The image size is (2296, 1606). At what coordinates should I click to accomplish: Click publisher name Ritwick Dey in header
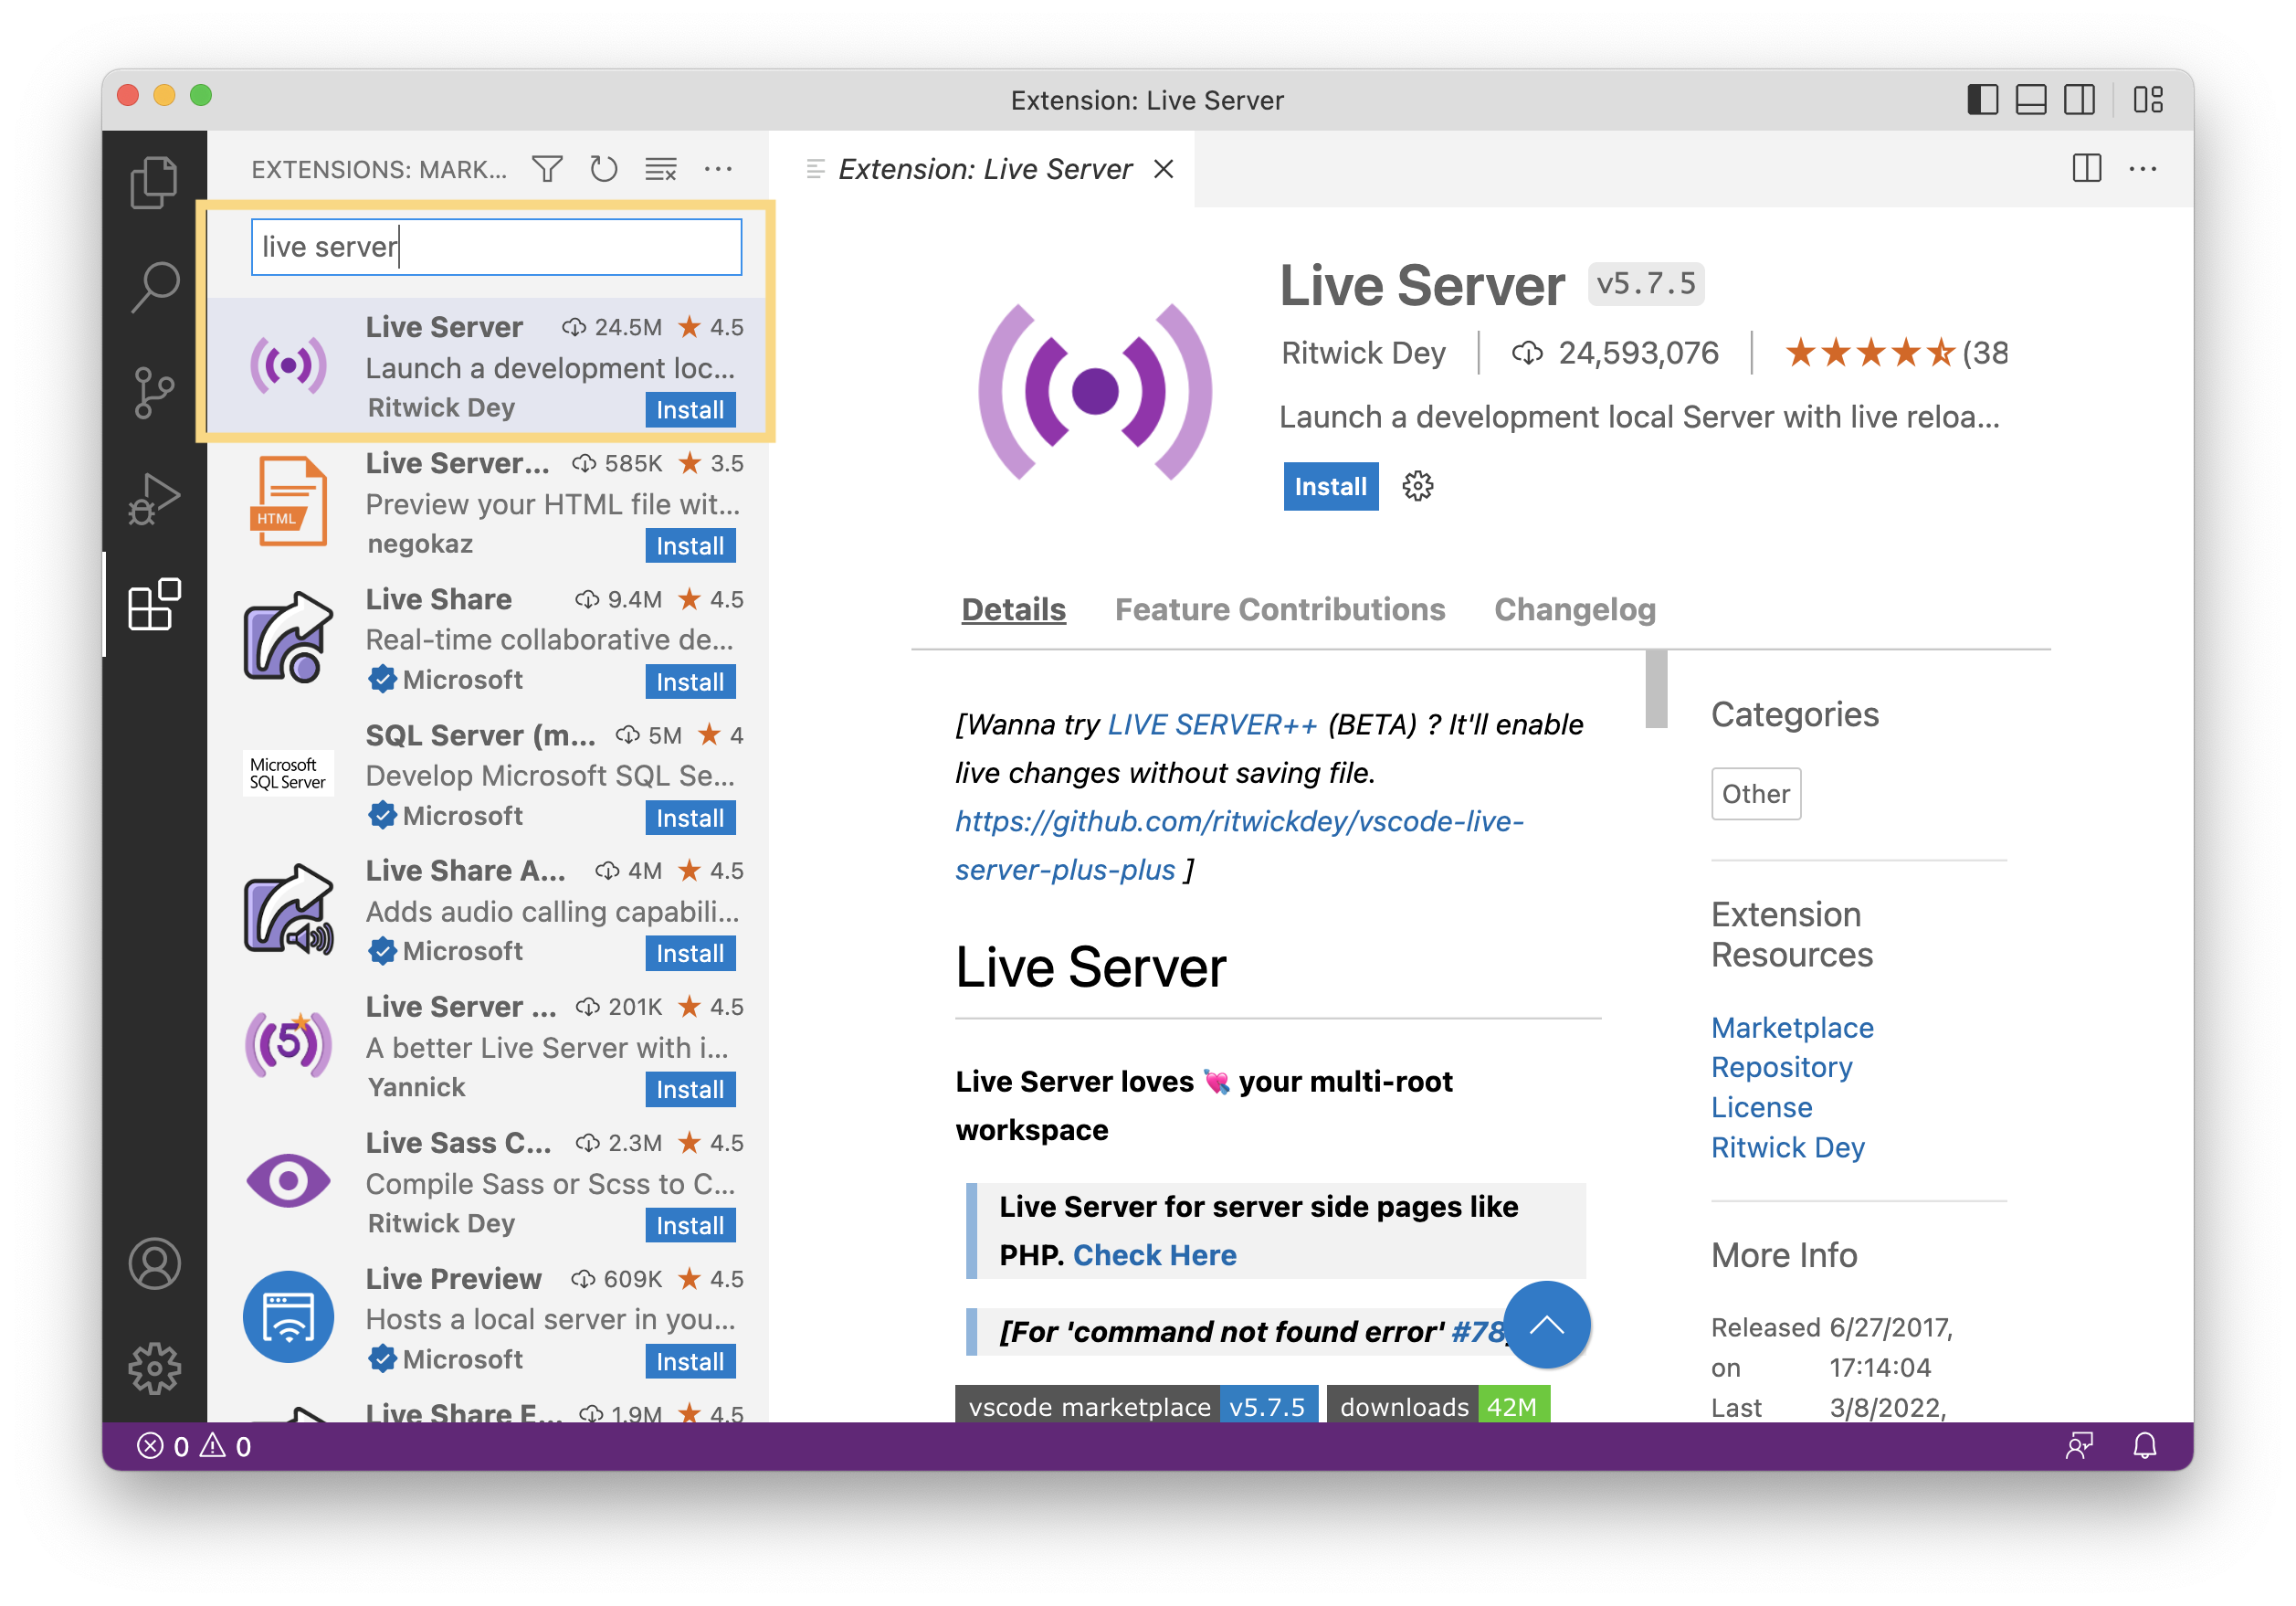(x=1363, y=353)
